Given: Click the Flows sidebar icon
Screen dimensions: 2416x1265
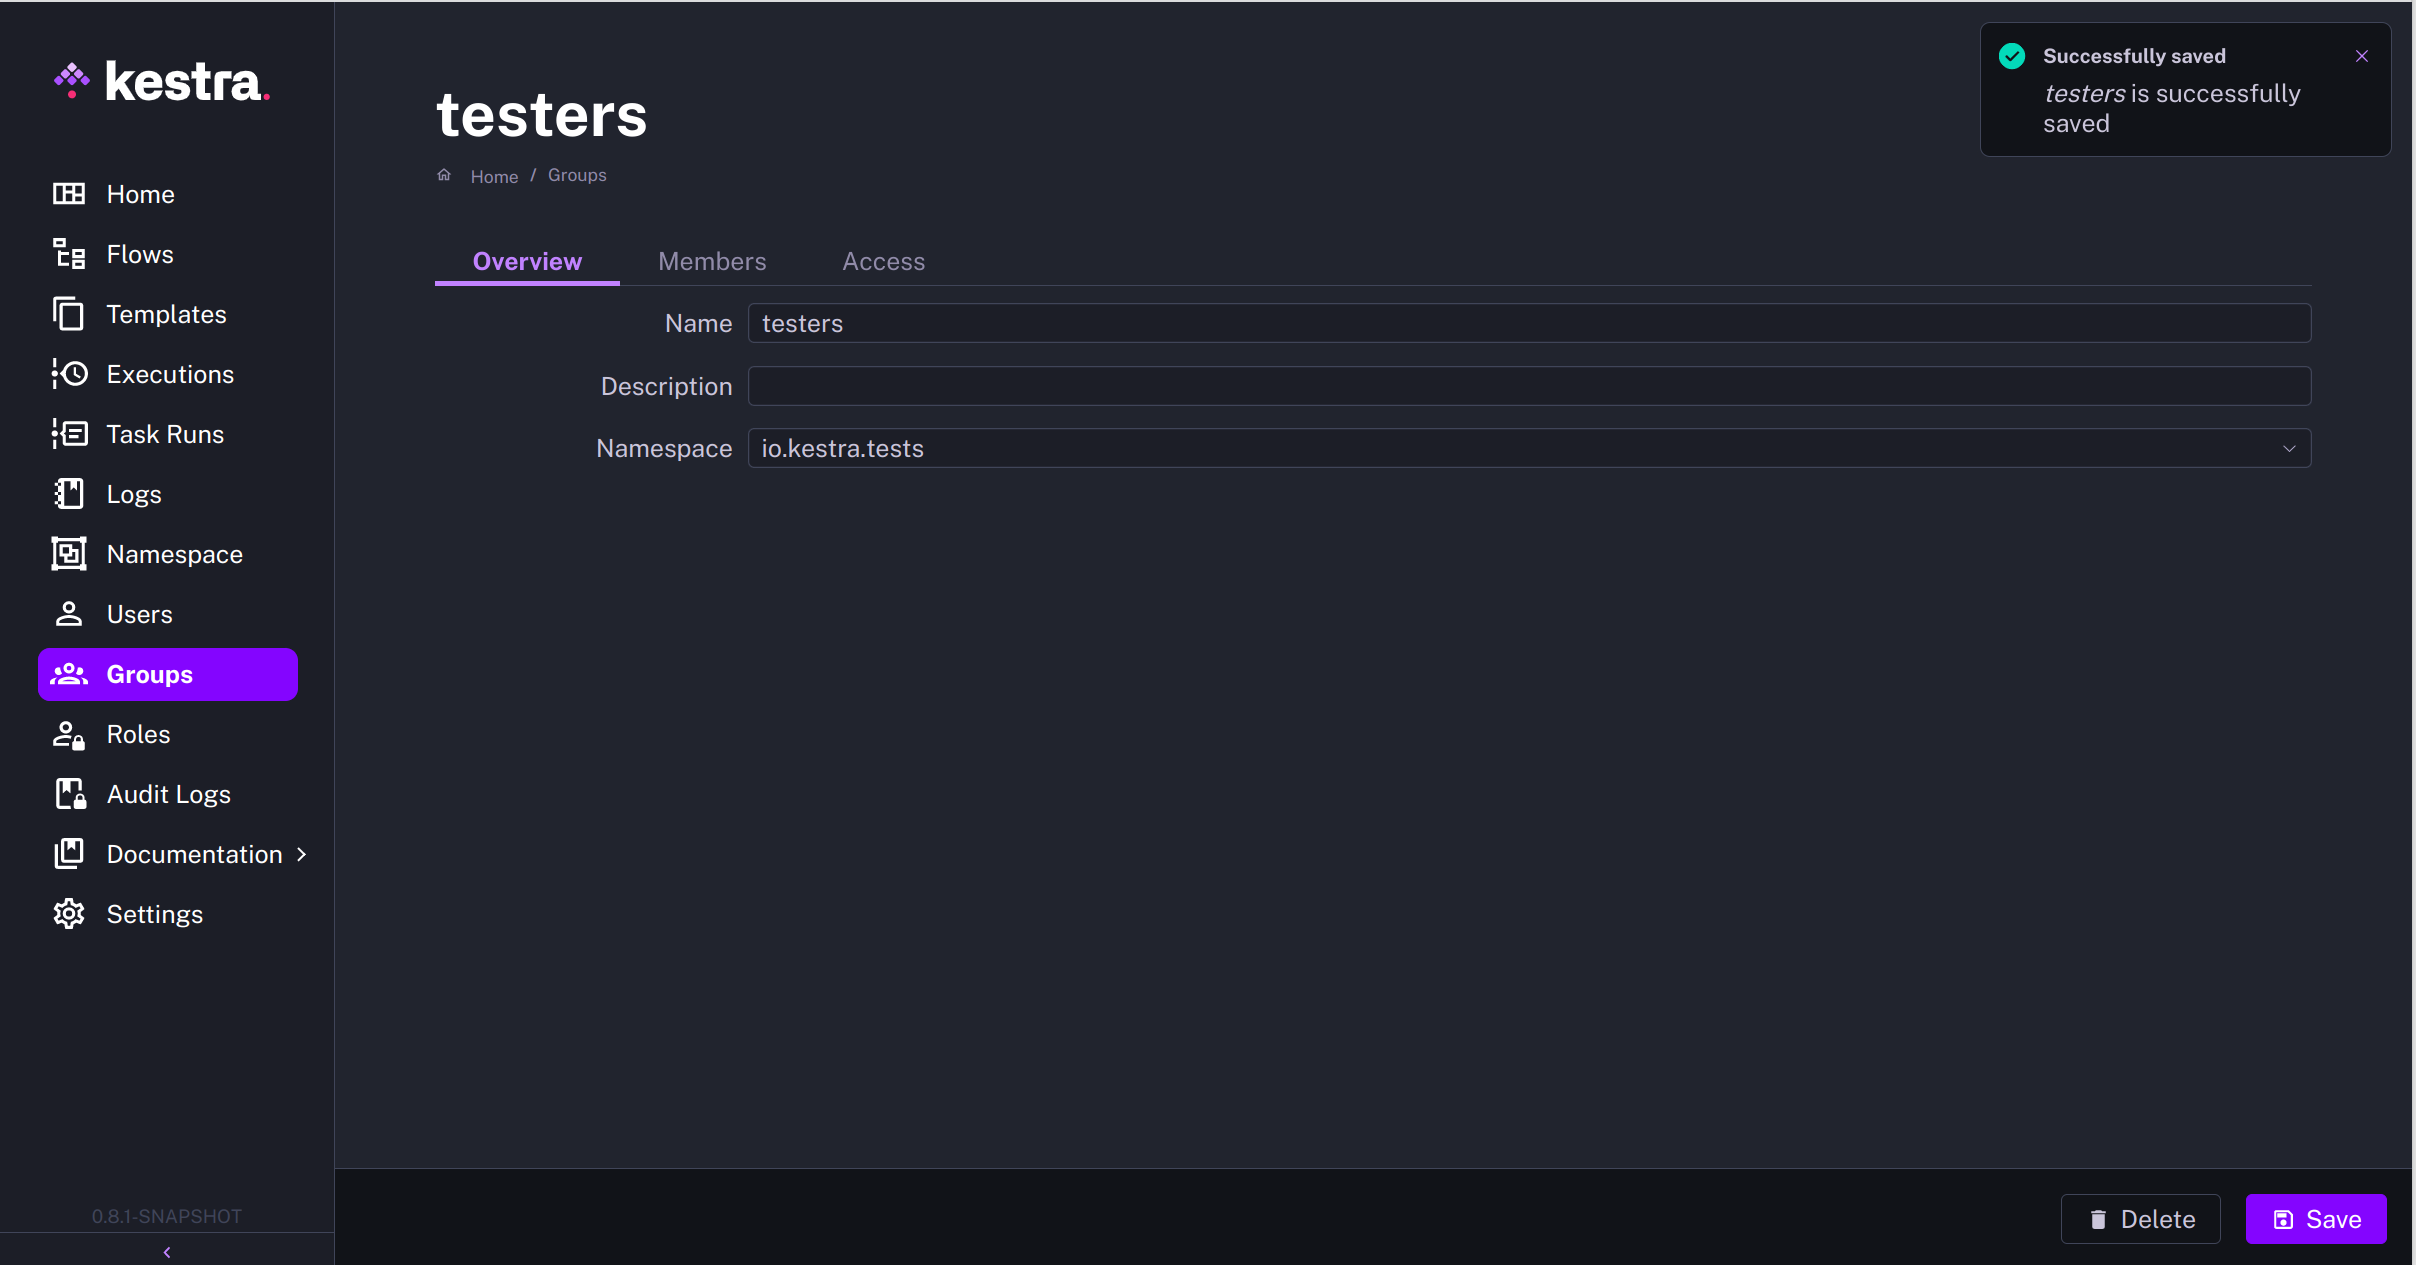Looking at the screenshot, I should coord(69,254).
